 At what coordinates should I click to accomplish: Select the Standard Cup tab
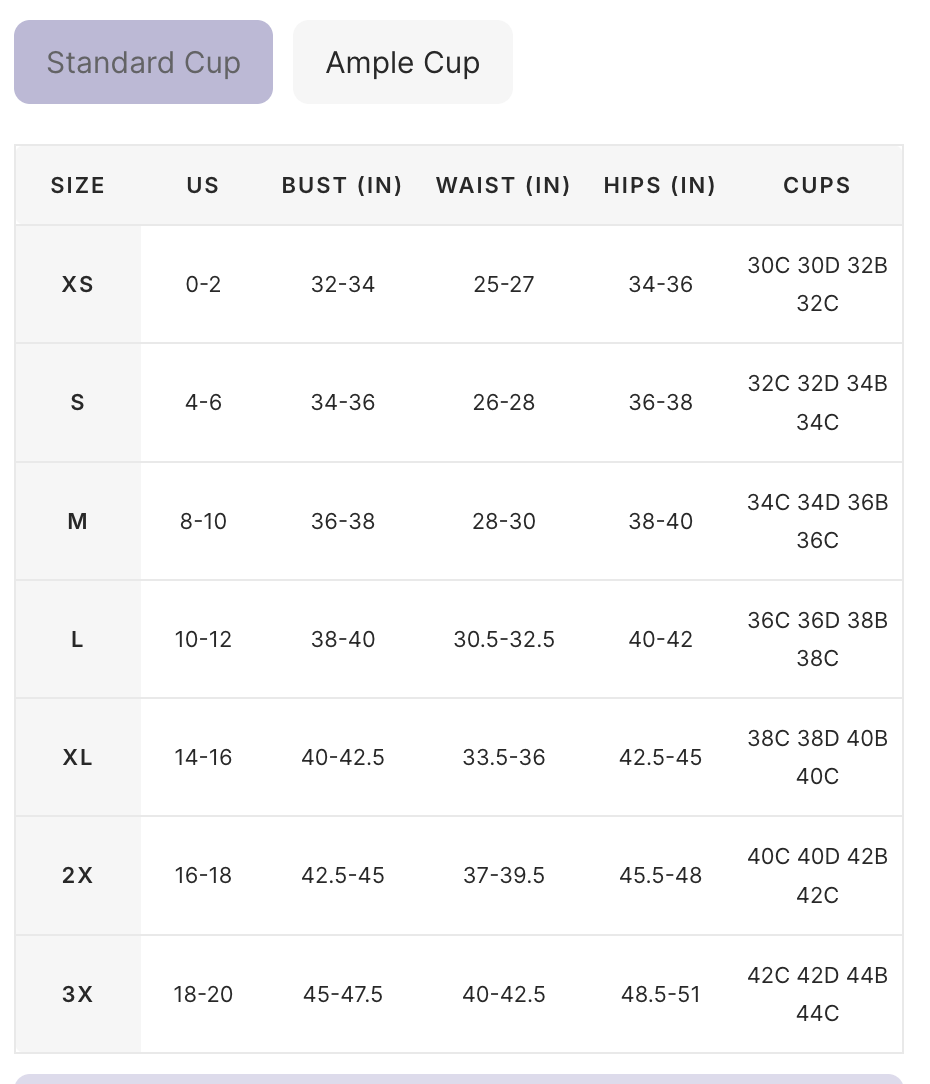click(x=143, y=62)
